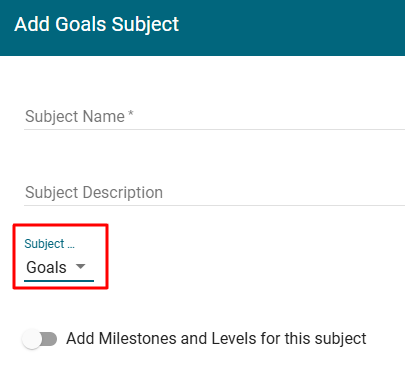
Task: Open the Goals dropdown arrow
Action: pos(81,267)
